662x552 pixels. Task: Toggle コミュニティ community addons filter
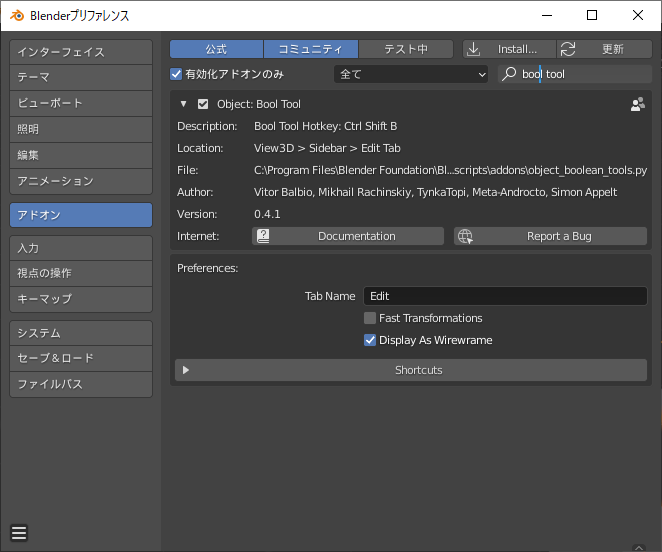311,49
